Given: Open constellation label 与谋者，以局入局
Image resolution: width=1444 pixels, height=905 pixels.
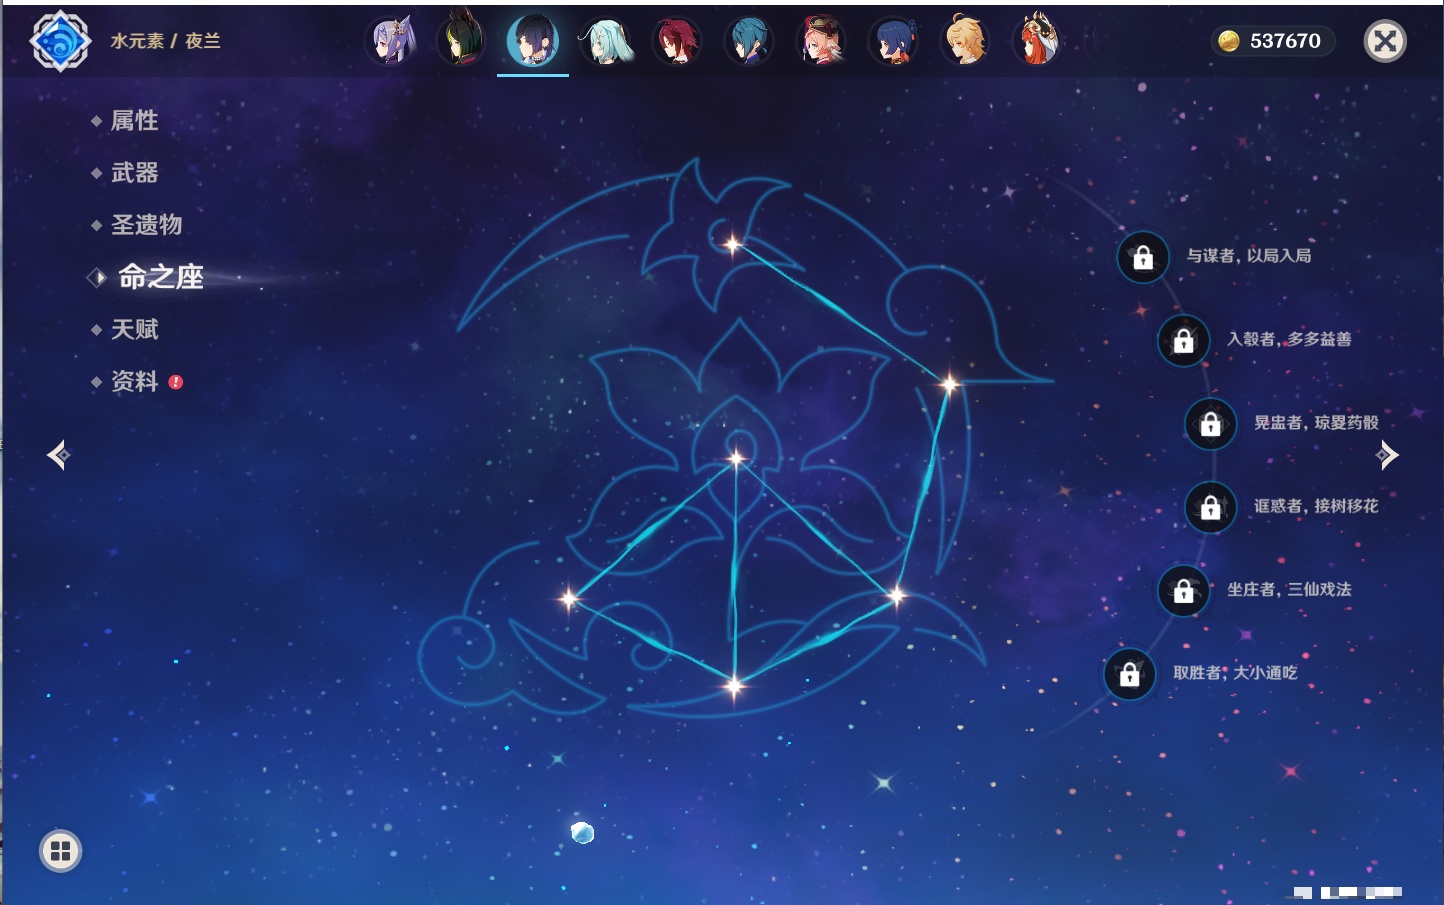Looking at the screenshot, I should 1249,256.
